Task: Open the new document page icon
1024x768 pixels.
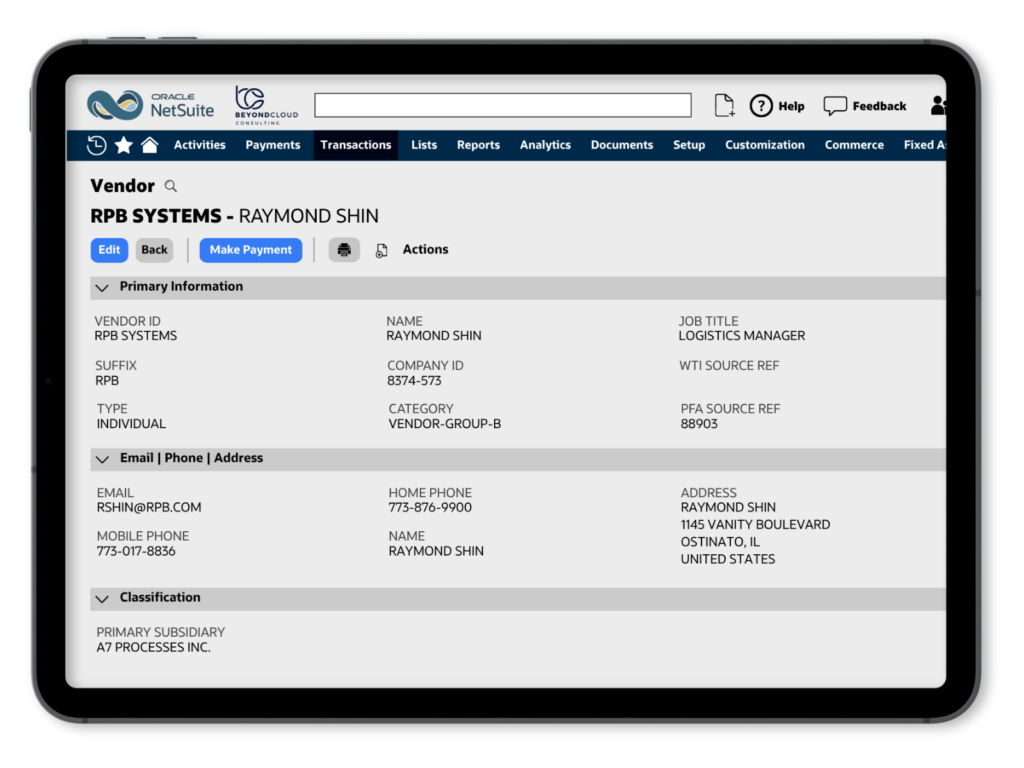Action: [x=724, y=105]
